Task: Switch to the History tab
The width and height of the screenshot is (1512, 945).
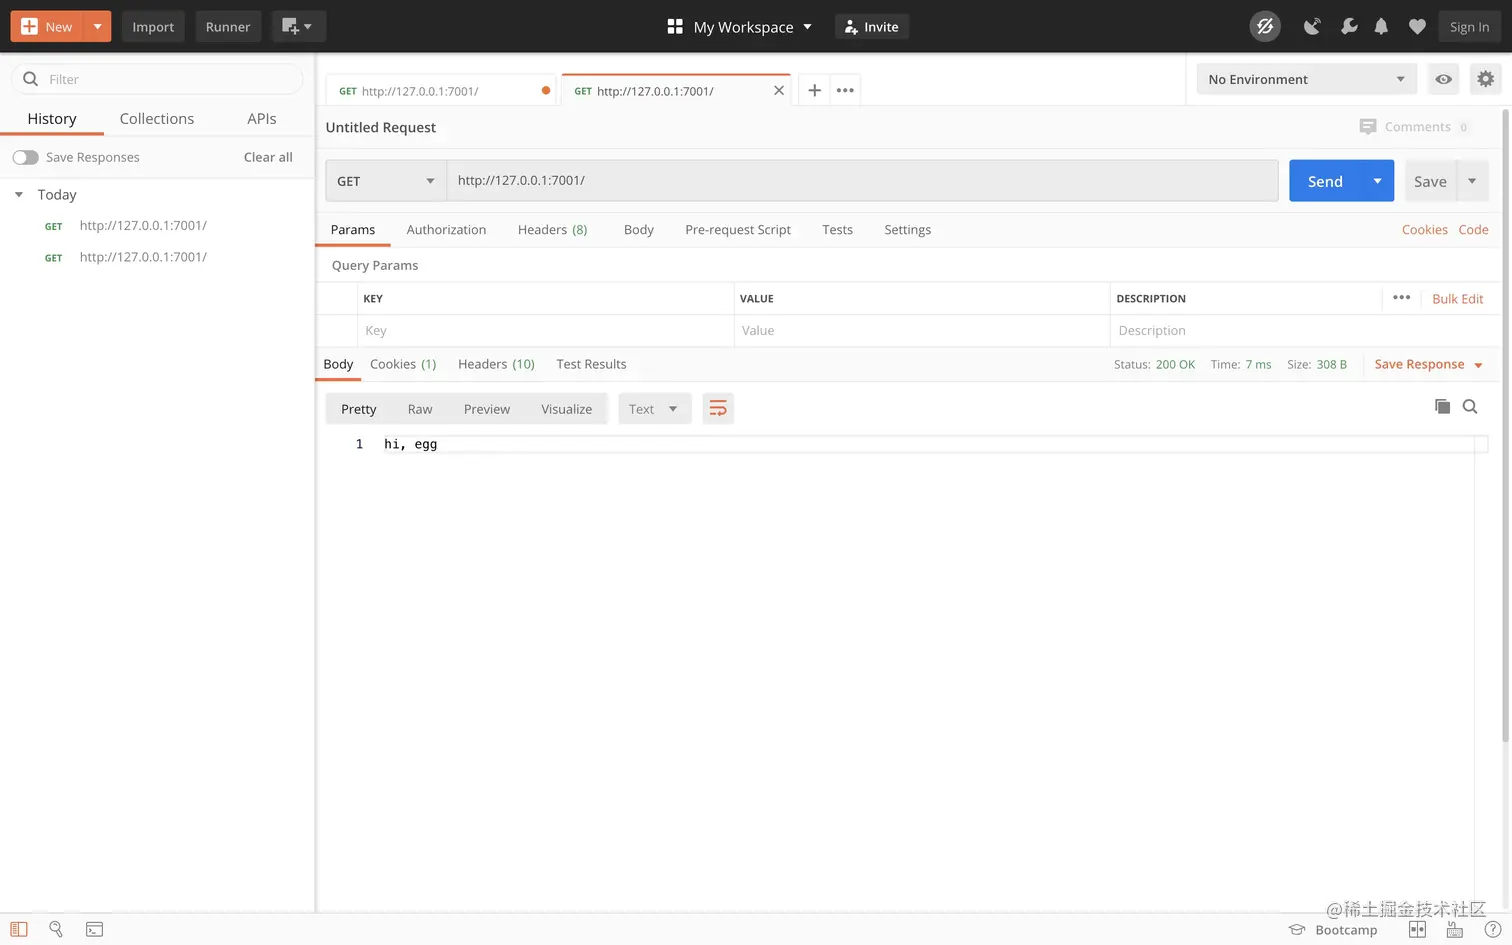Action: pyautogui.click(x=52, y=118)
